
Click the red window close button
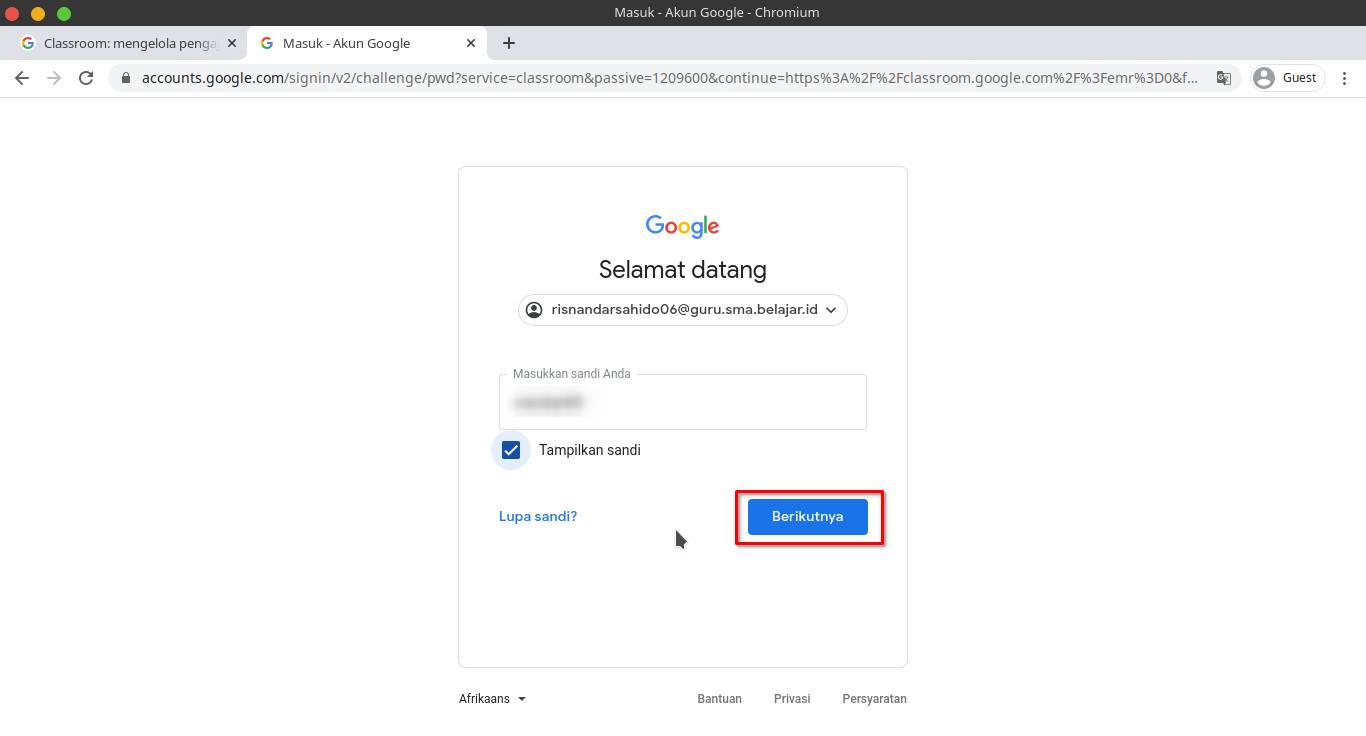(12, 13)
